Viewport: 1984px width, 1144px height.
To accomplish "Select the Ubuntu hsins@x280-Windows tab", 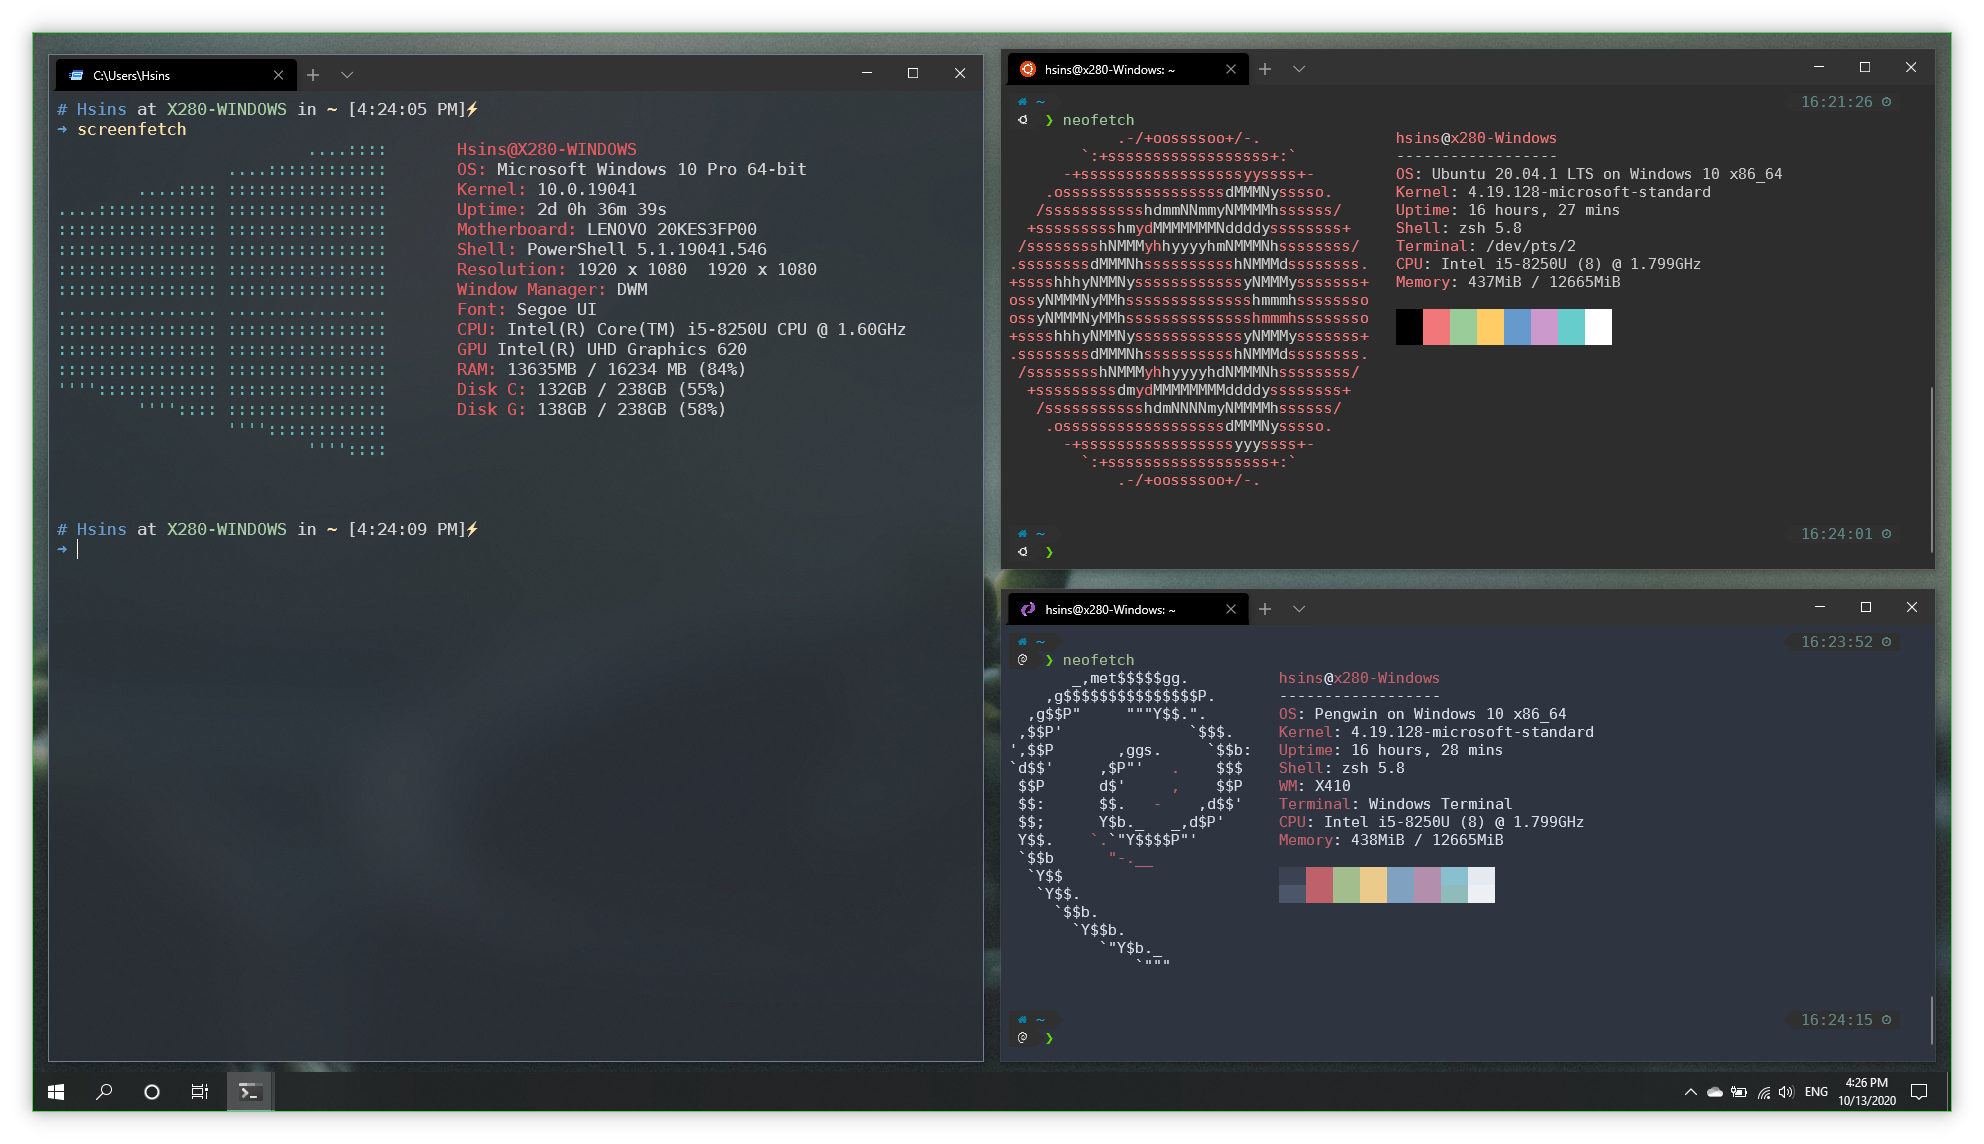I will pyautogui.click(x=1128, y=69).
